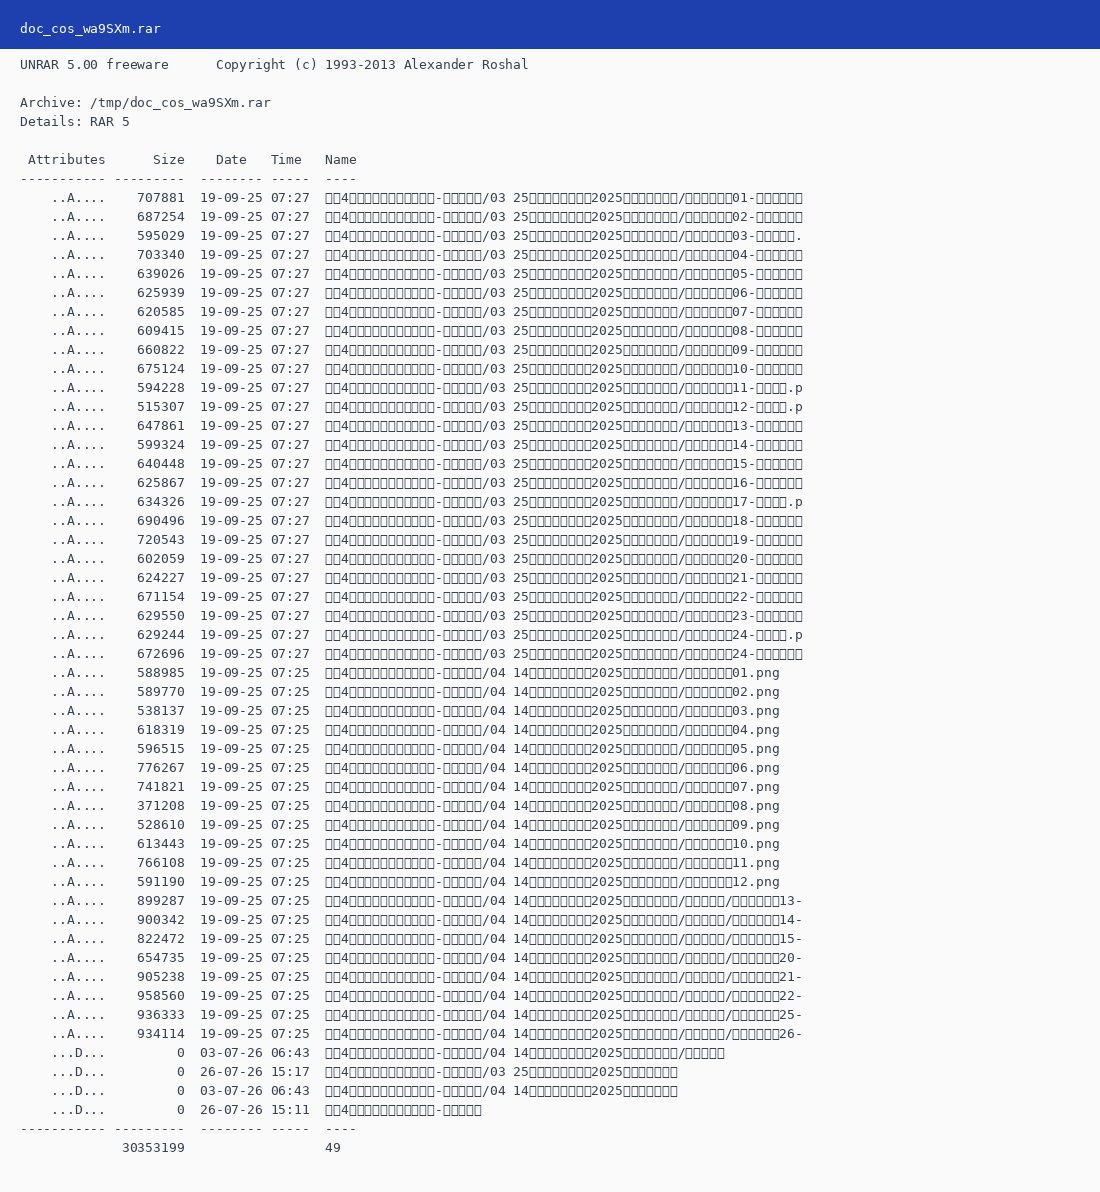Click the total size 30353199
The height and width of the screenshot is (1192, 1100).
(x=153, y=1148)
